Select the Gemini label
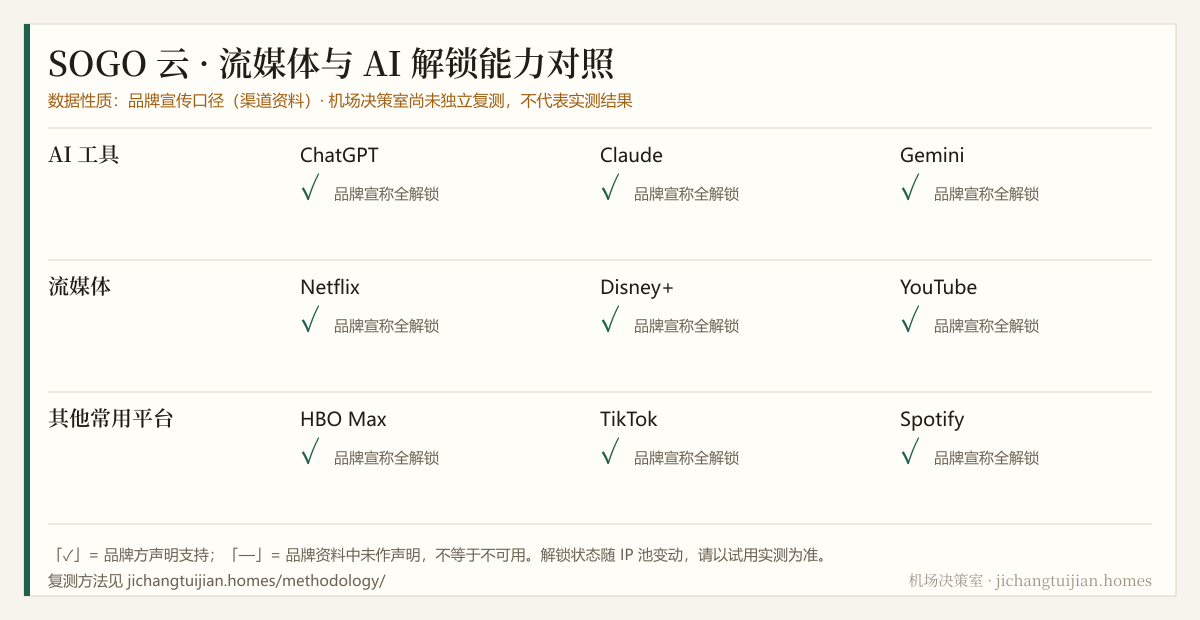 click(932, 155)
